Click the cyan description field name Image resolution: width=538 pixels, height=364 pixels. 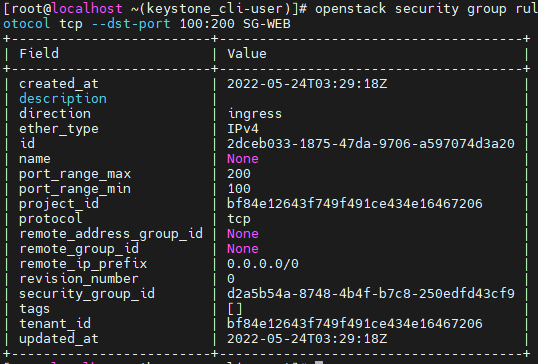click(x=63, y=99)
